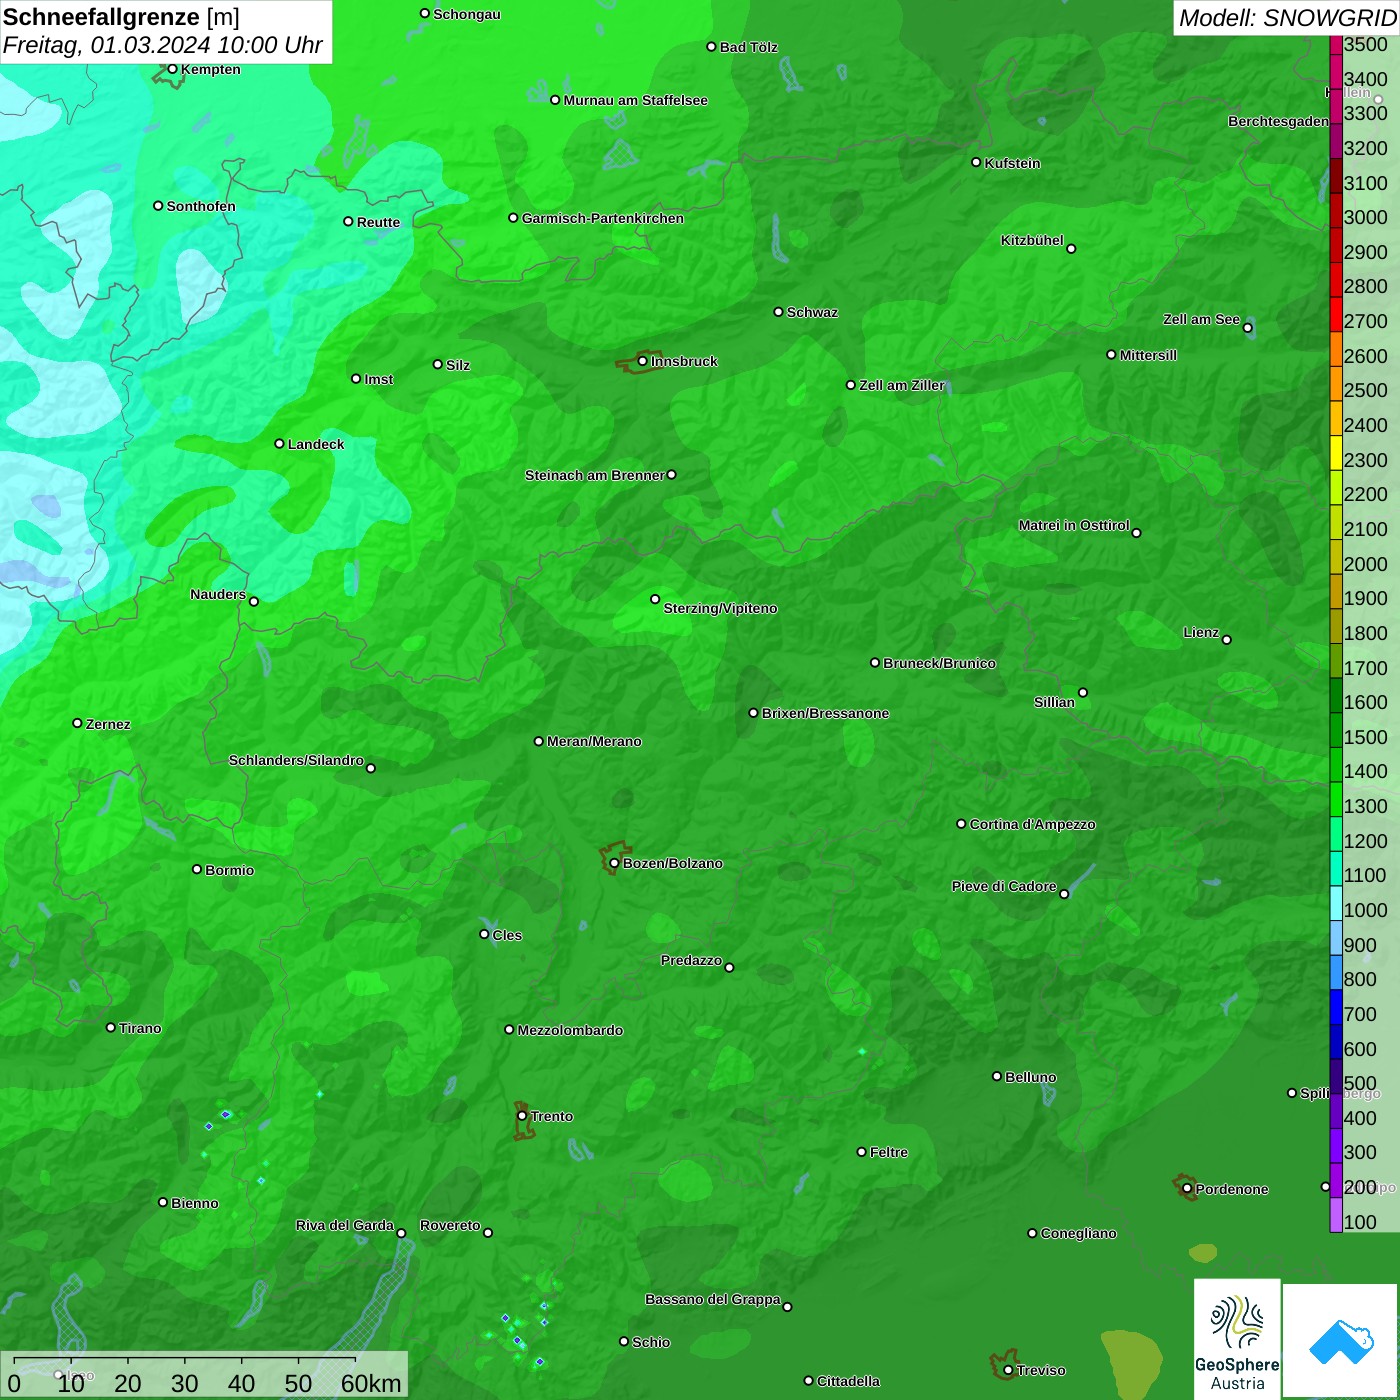Click the Mezzolombardo label

tap(570, 1030)
